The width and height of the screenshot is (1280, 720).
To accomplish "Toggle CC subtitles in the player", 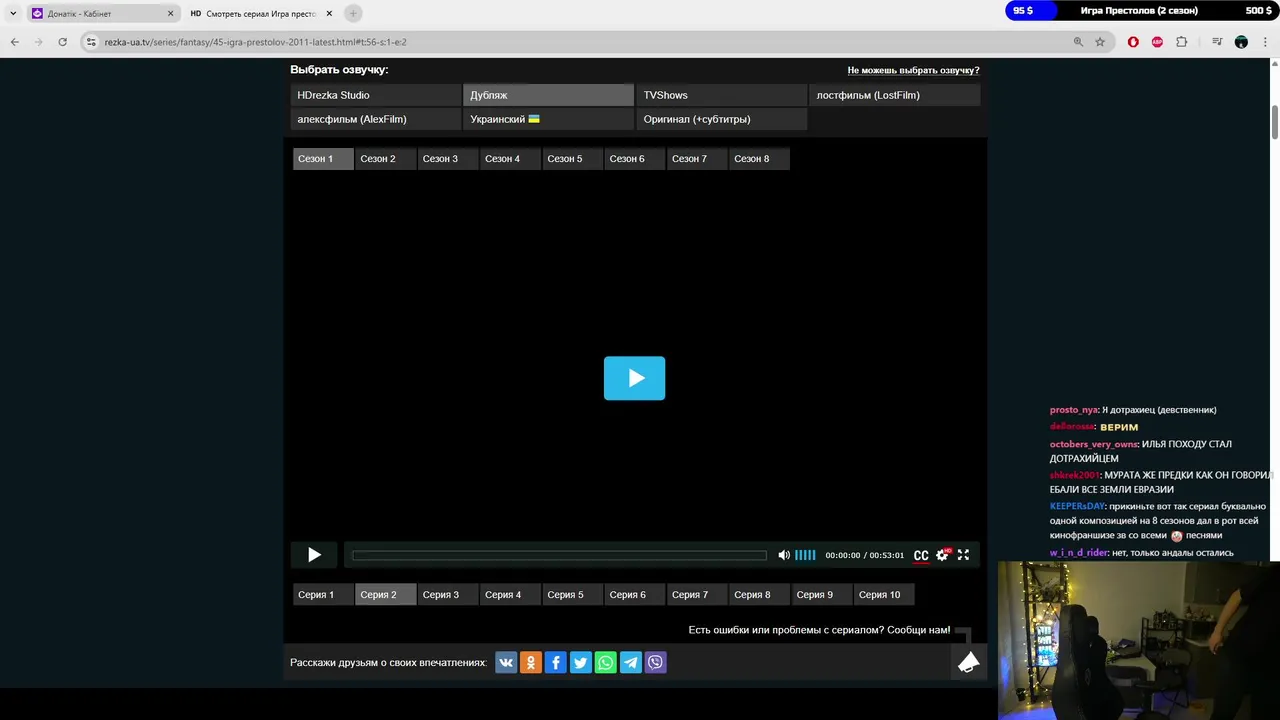I will click(x=921, y=555).
